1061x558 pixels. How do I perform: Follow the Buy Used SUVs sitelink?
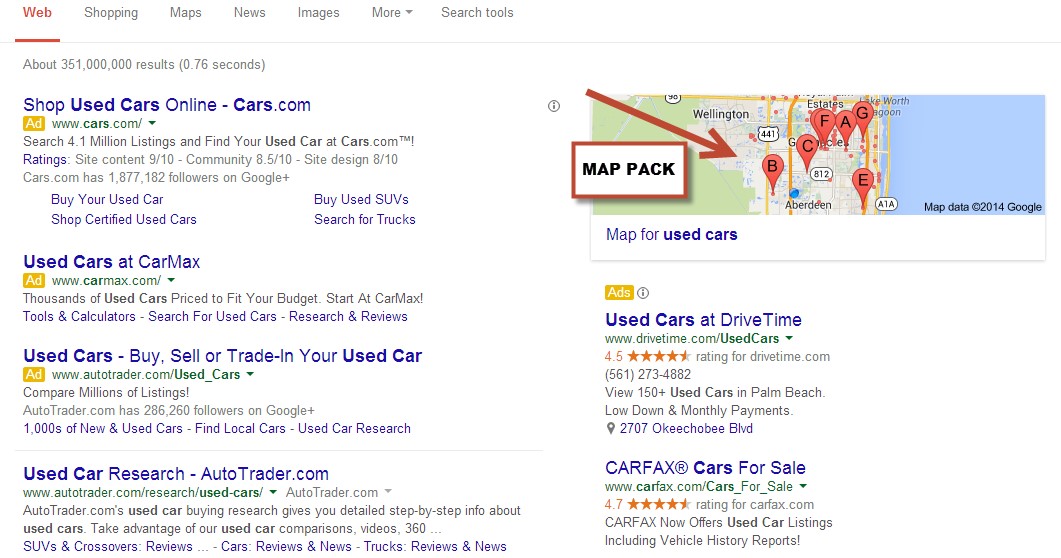coord(361,200)
